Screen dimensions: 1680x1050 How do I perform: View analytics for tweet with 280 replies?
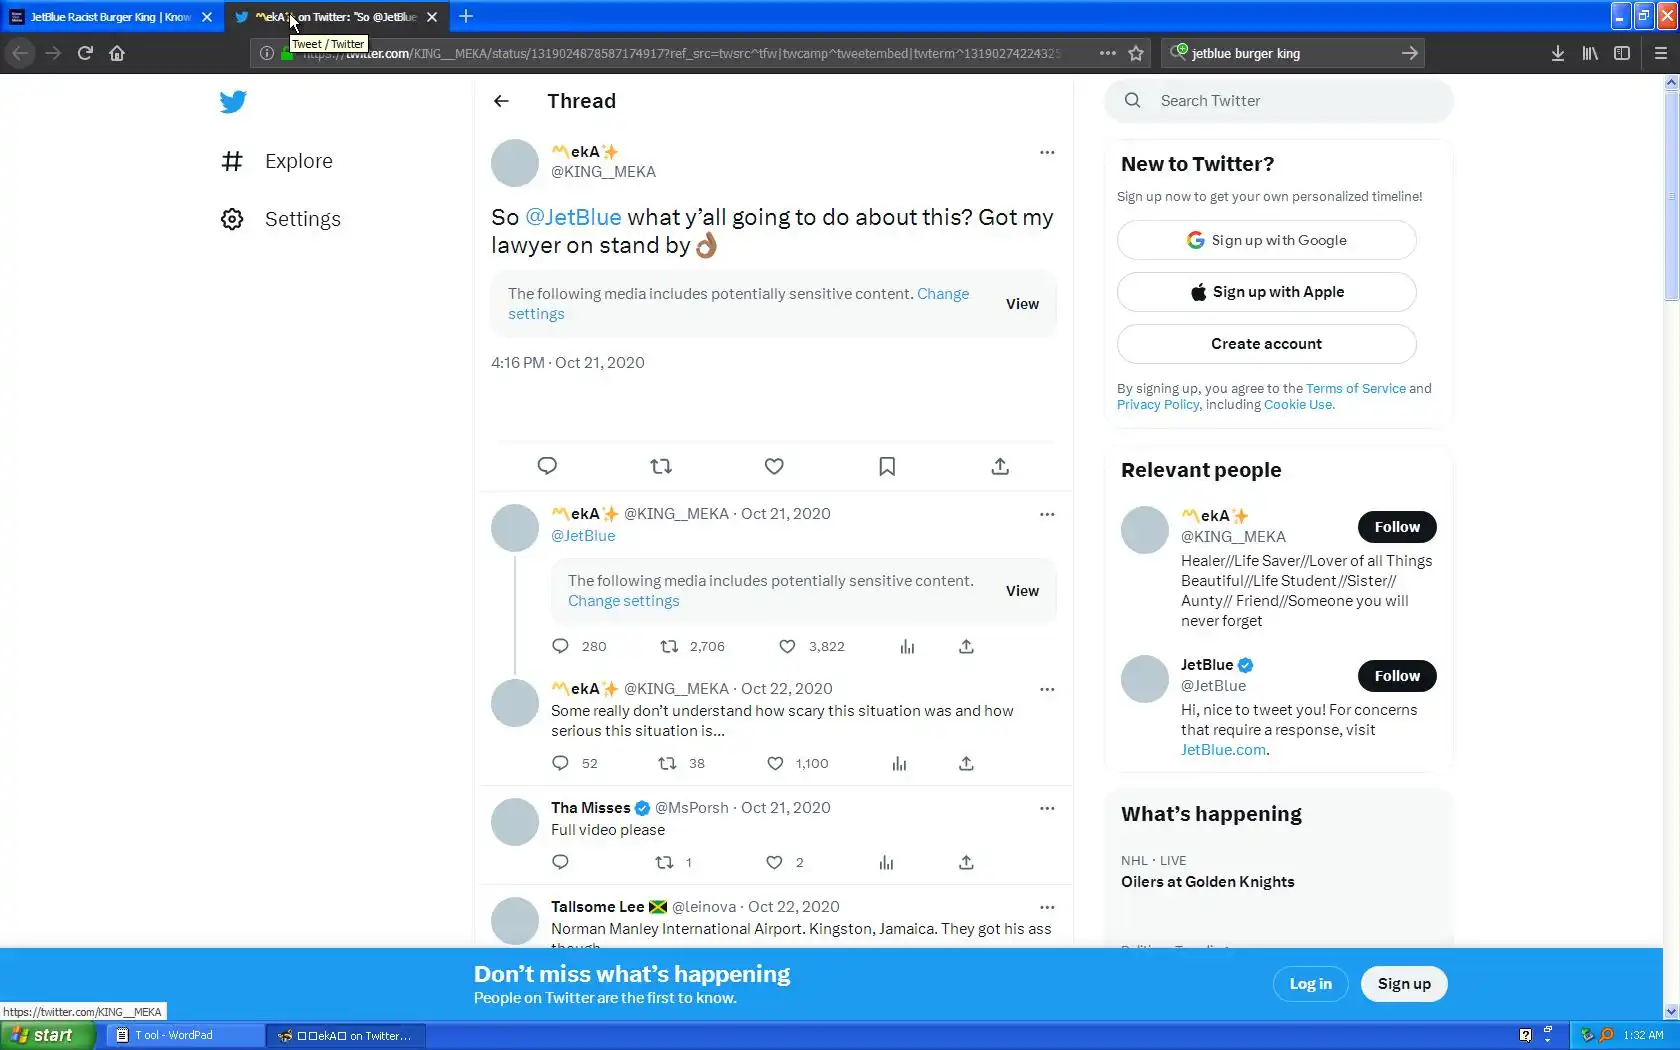coord(907,646)
